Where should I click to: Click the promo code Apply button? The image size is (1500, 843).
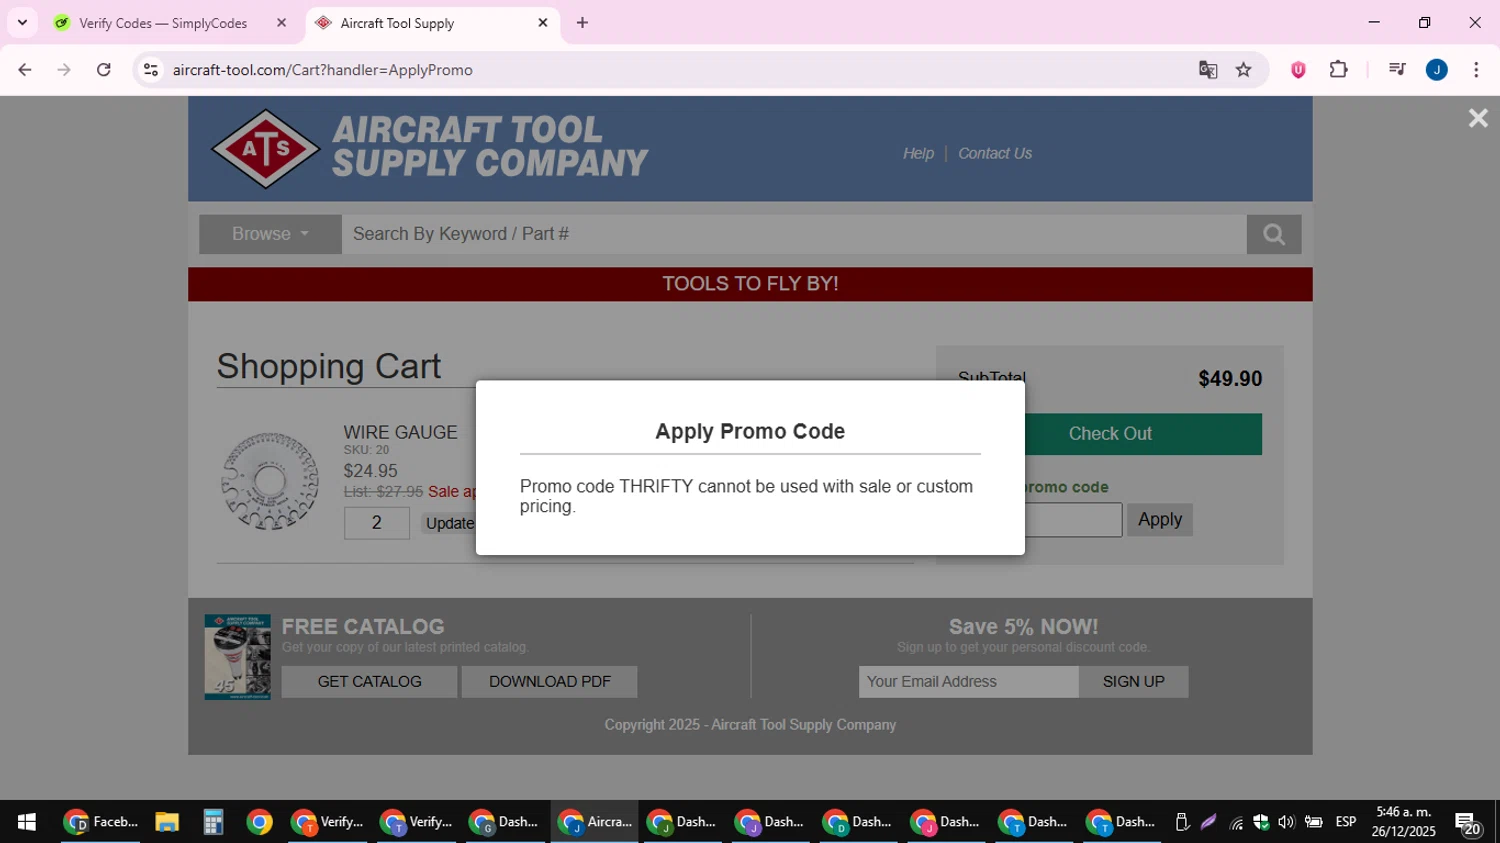click(x=1160, y=520)
